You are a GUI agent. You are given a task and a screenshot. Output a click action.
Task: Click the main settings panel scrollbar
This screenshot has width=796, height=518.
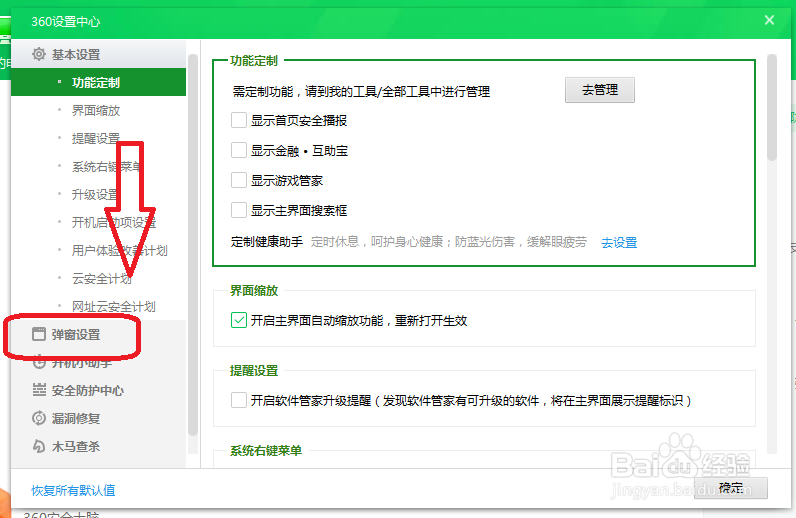tap(772, 107)
